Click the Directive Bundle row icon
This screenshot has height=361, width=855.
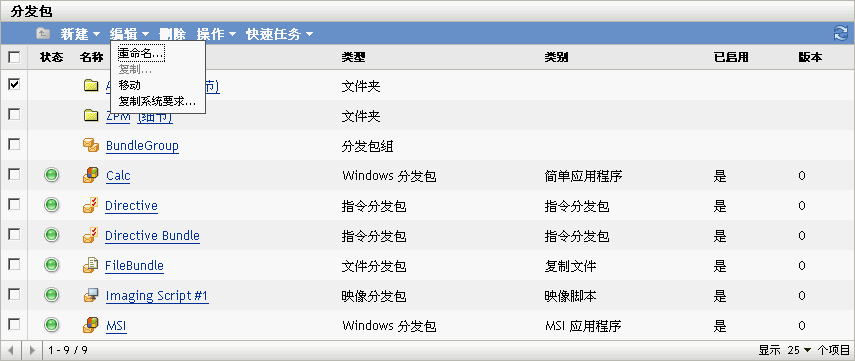point(91,235)
